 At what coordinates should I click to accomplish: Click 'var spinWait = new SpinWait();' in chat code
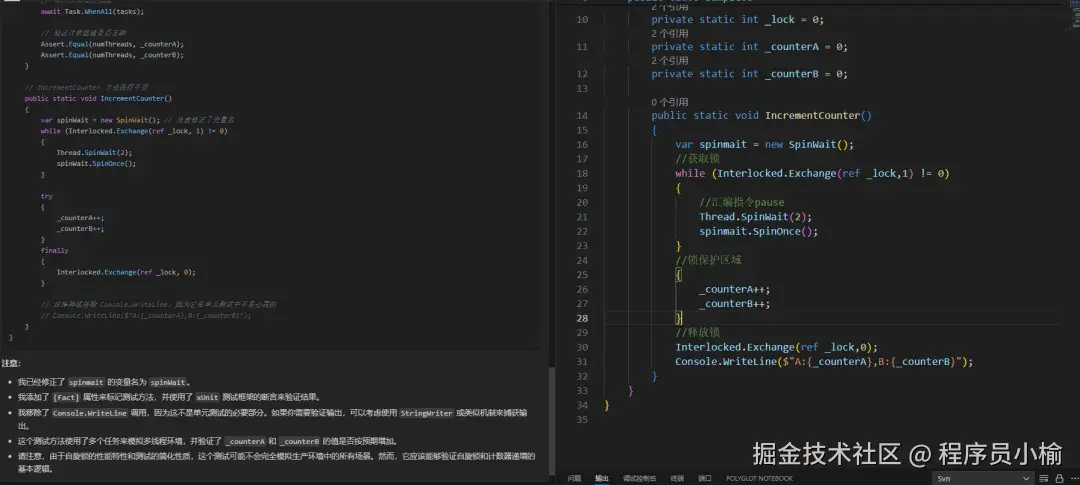coord(100,120)
